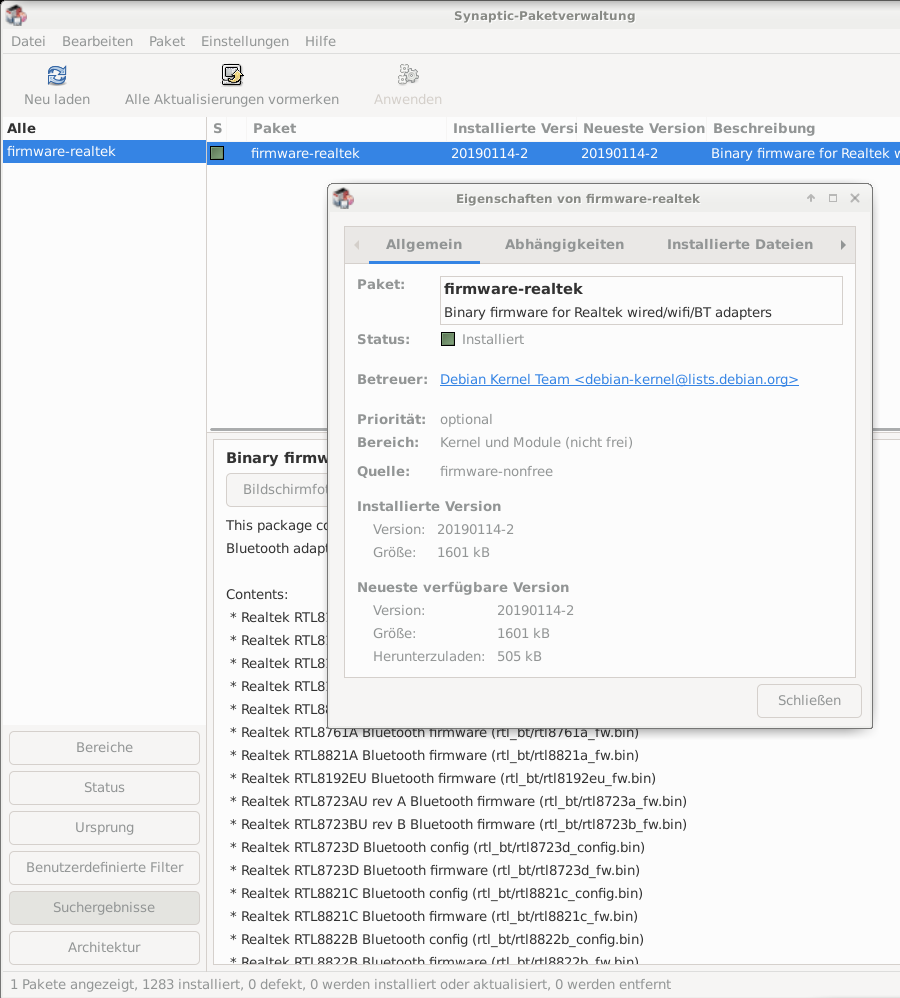Click the optional priority value
The height and width of the screenshot is (998, 900).
[466, 419]
